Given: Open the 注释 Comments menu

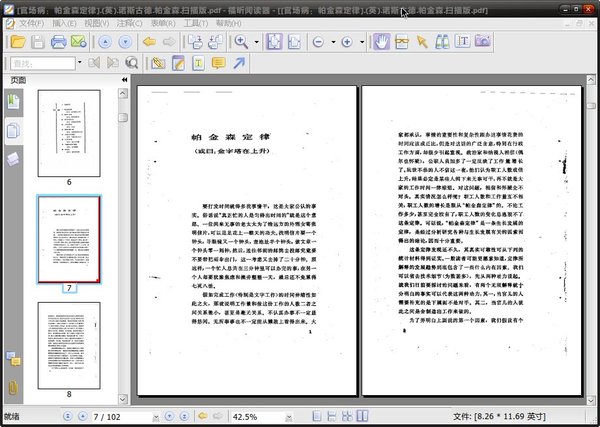Looking at the screenshot, I should point(129,24).
